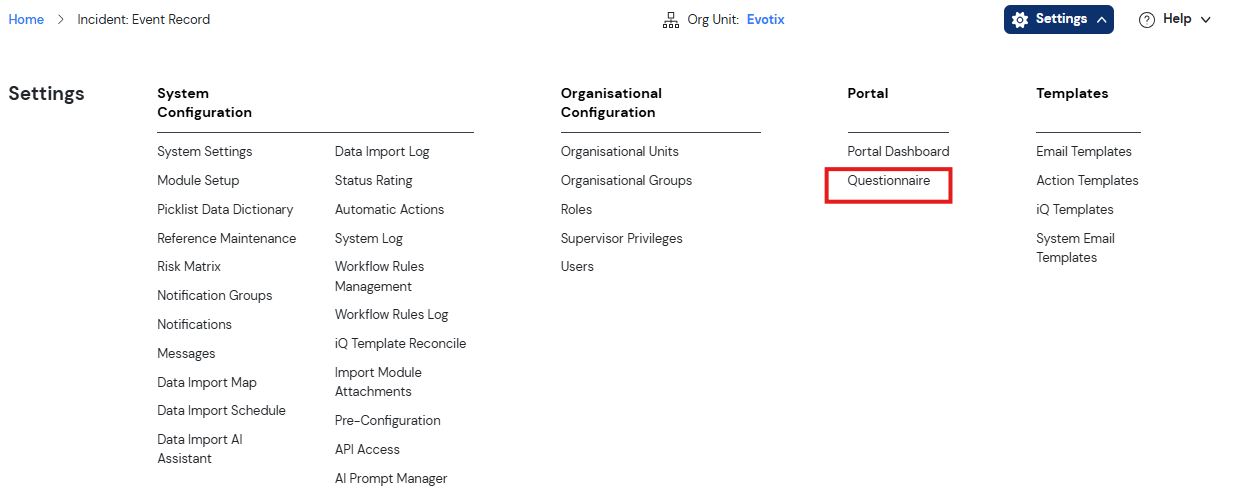
Task: Open System Settings
Action: pos(205,152)
